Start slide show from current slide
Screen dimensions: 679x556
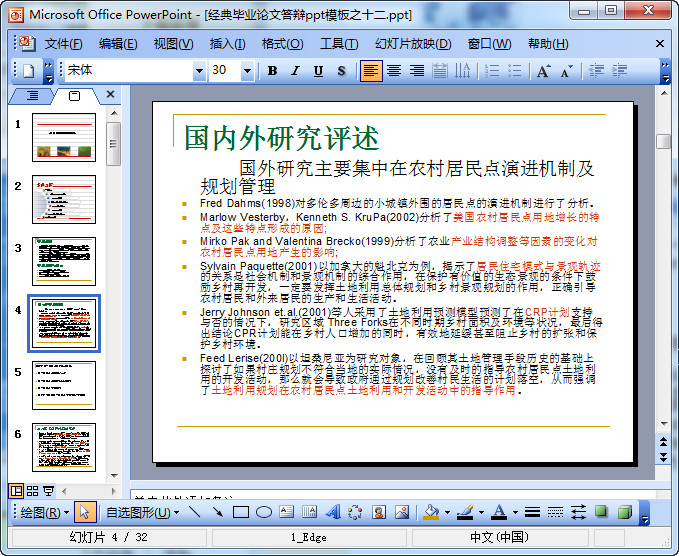pos(48,491)
